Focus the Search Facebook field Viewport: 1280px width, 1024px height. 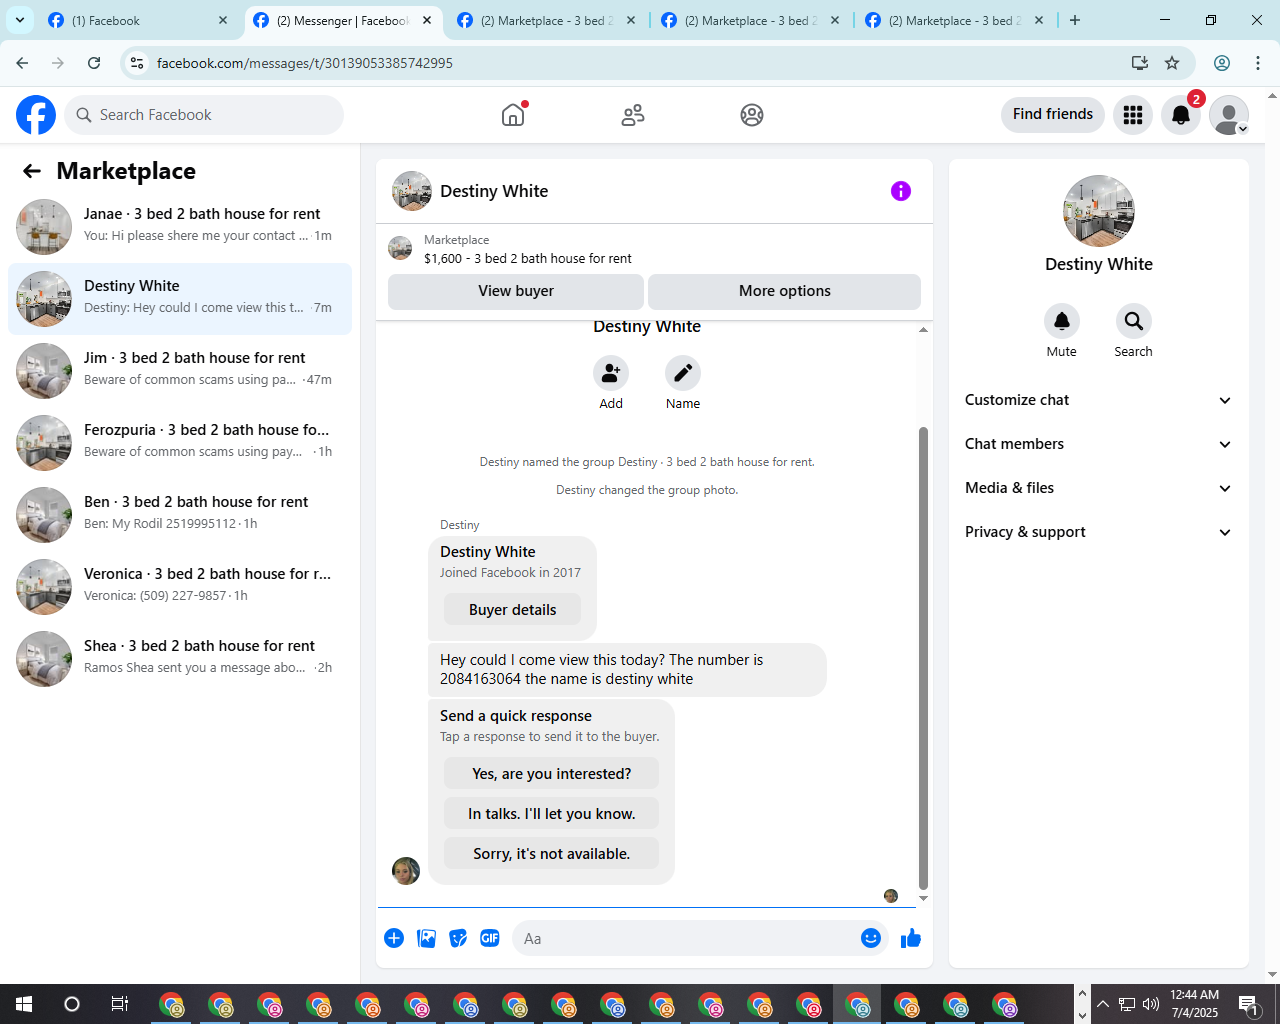click(204, 115)
